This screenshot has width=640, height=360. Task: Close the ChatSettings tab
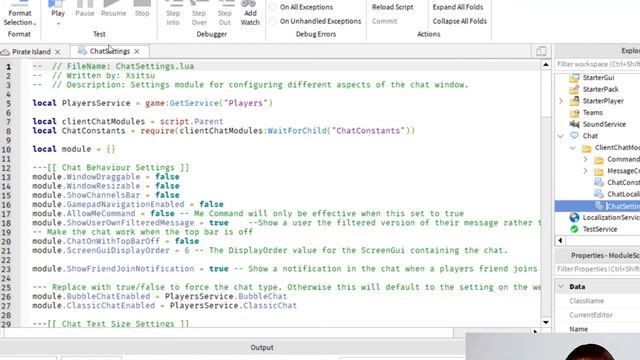137,51
